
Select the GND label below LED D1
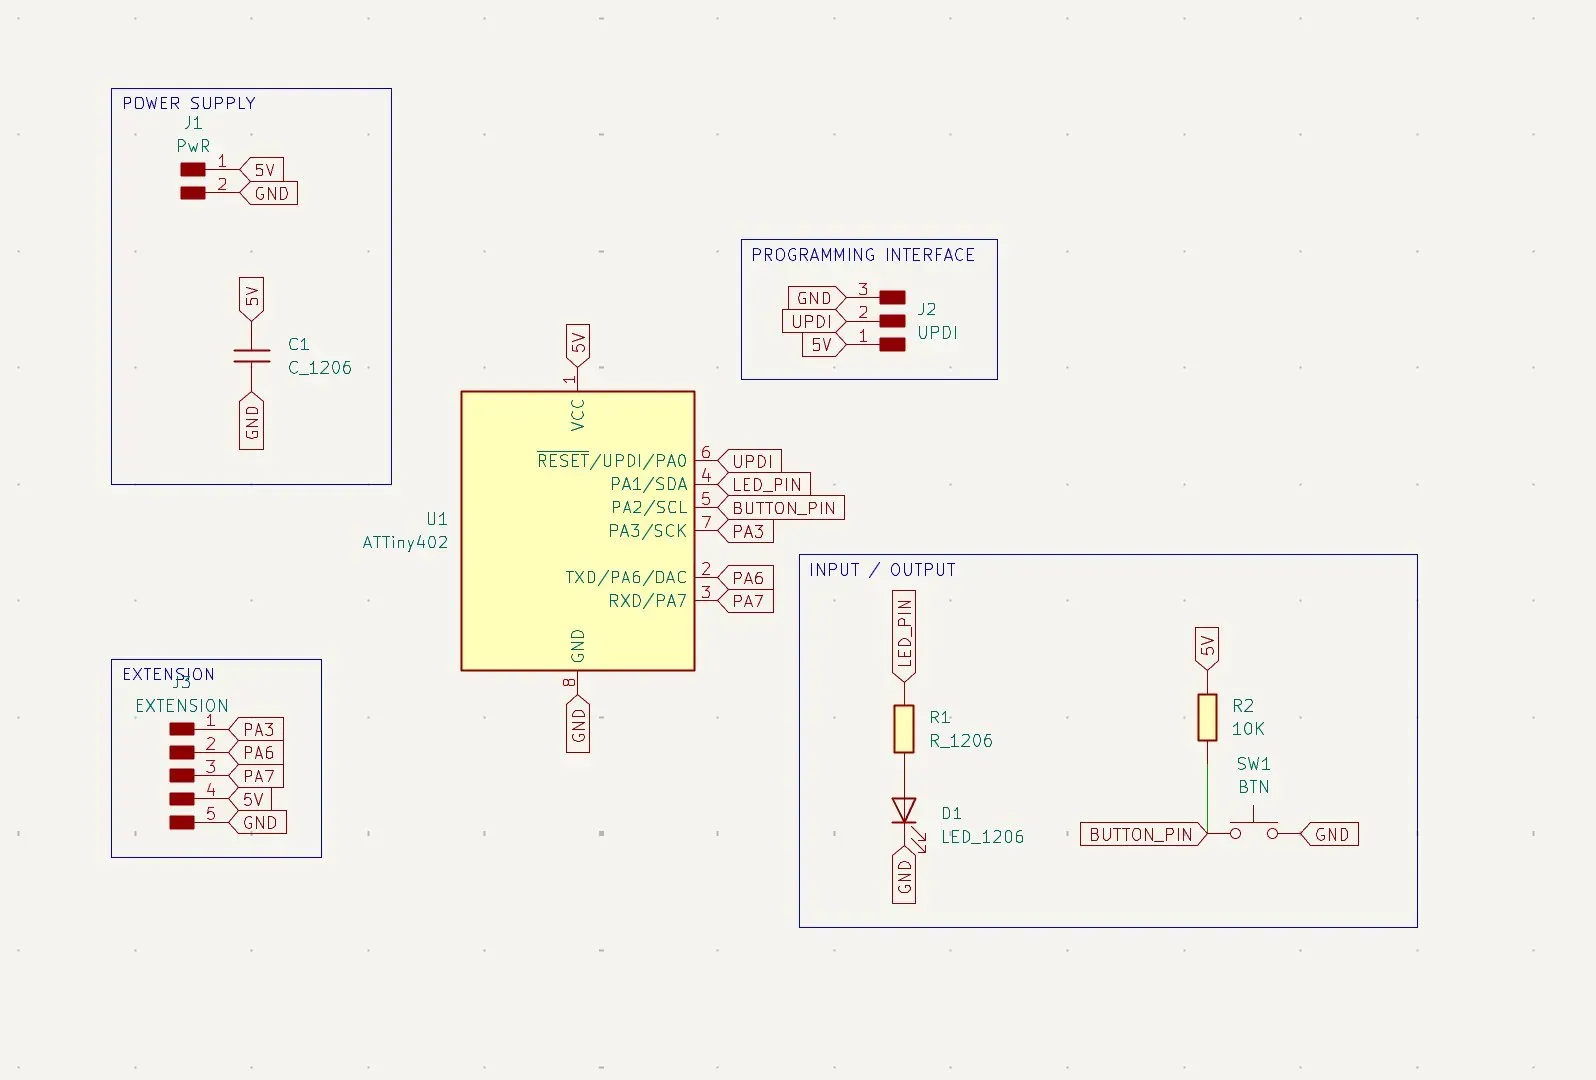pyautogui.click(x=904, y=875)
